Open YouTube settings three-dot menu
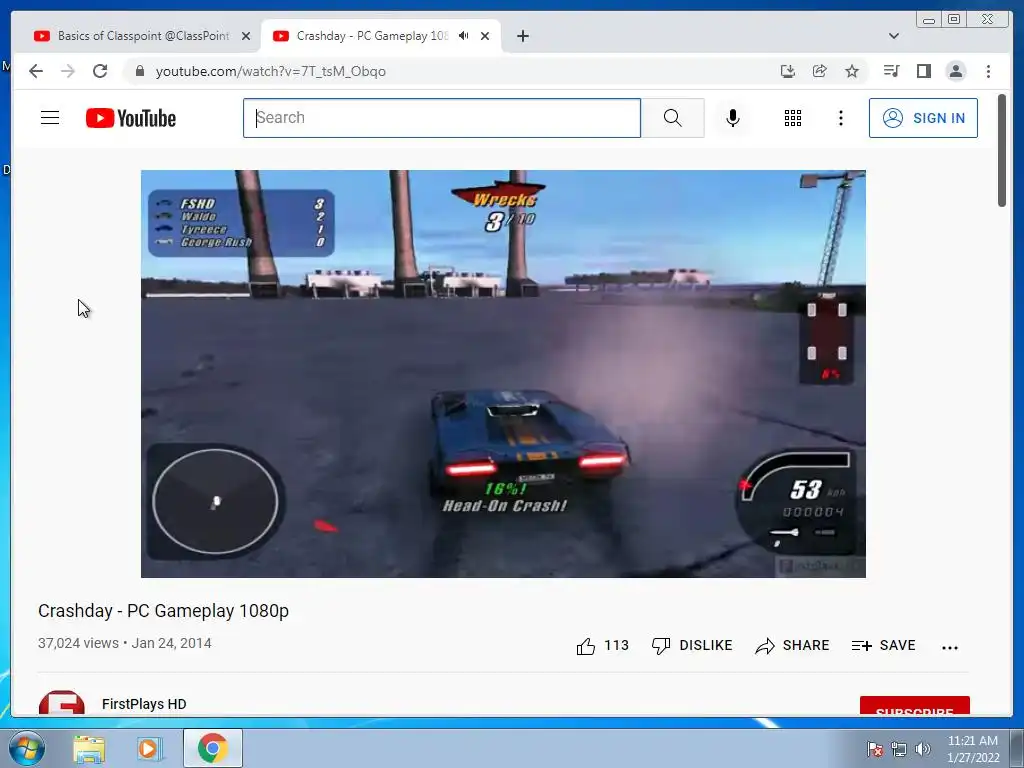 click(x=840, y=118)
